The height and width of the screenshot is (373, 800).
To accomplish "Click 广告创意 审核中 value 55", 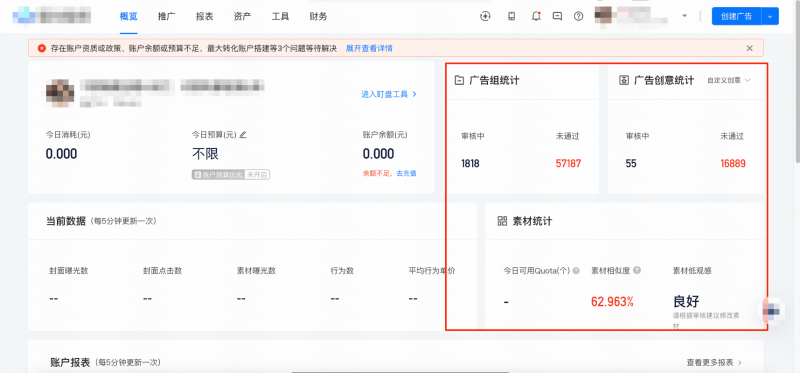I will pos(631,164).
